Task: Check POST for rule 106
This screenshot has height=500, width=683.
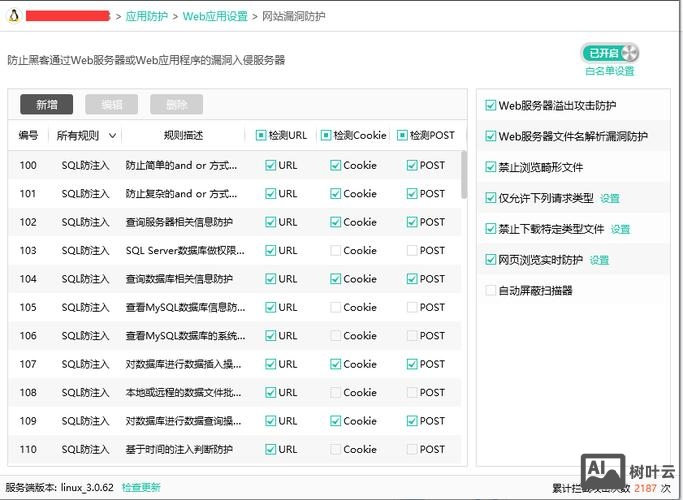Action: click(412, 336)
